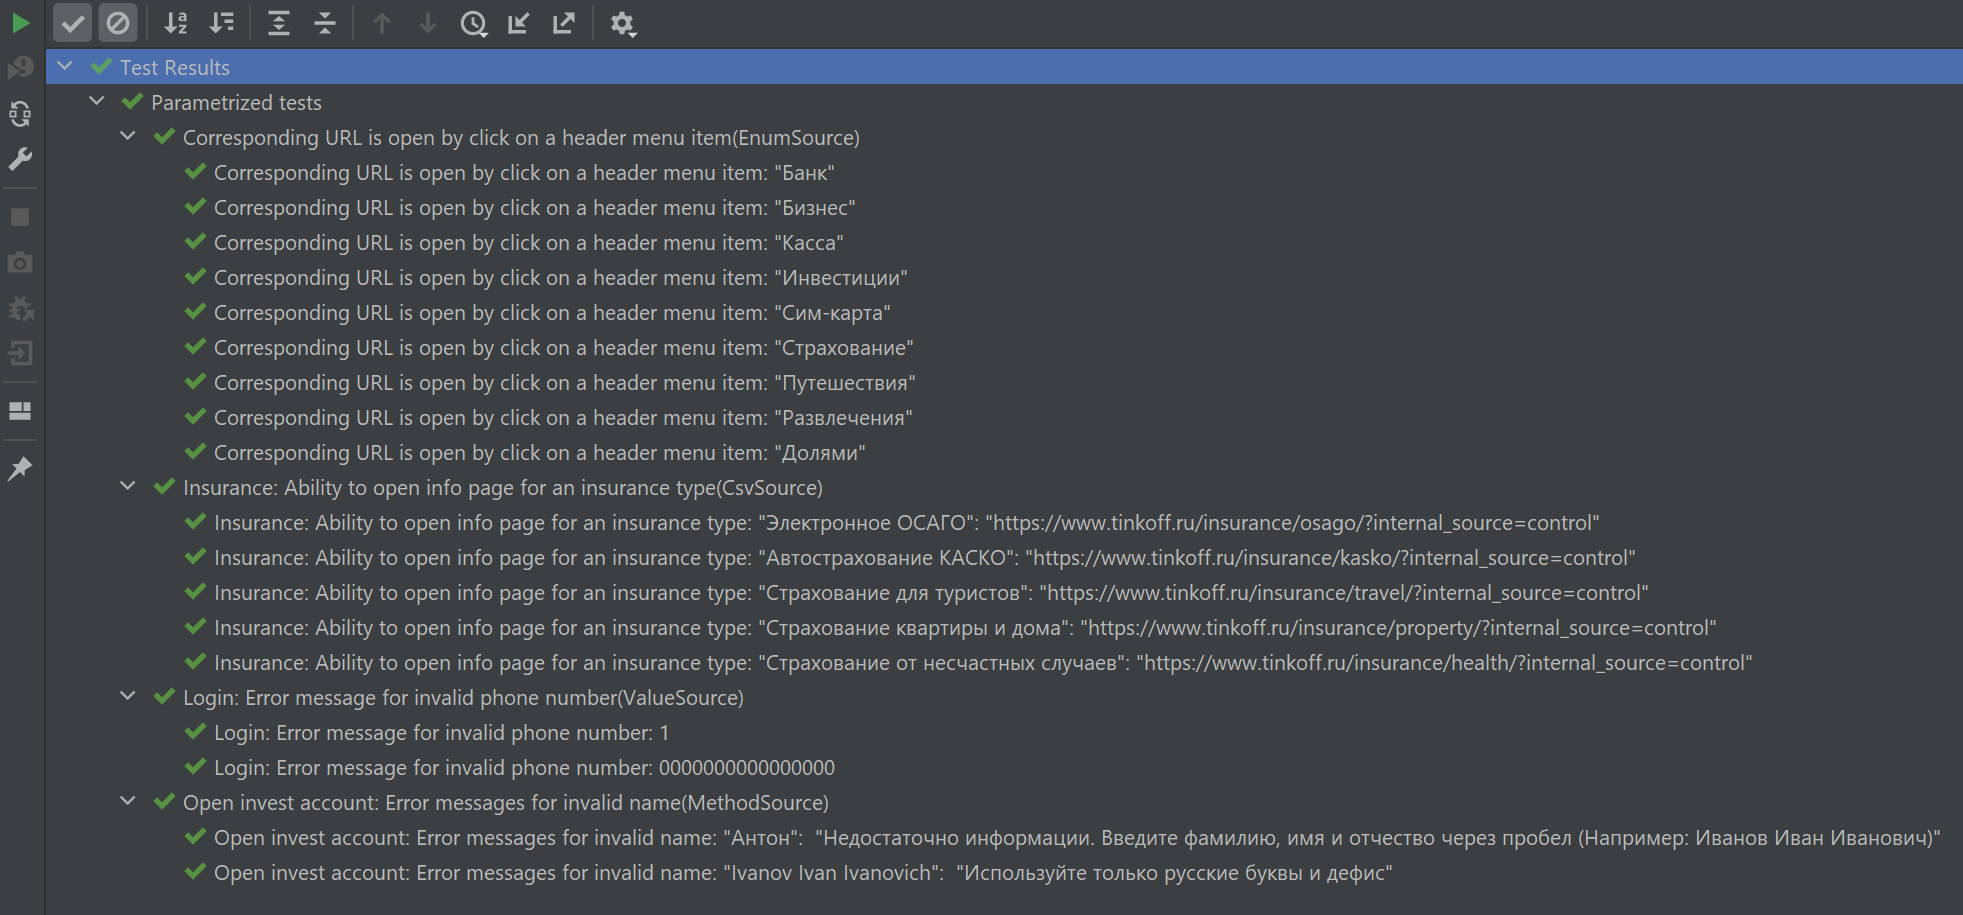Select the Parametrized tests row

click(x=236, y=102)
